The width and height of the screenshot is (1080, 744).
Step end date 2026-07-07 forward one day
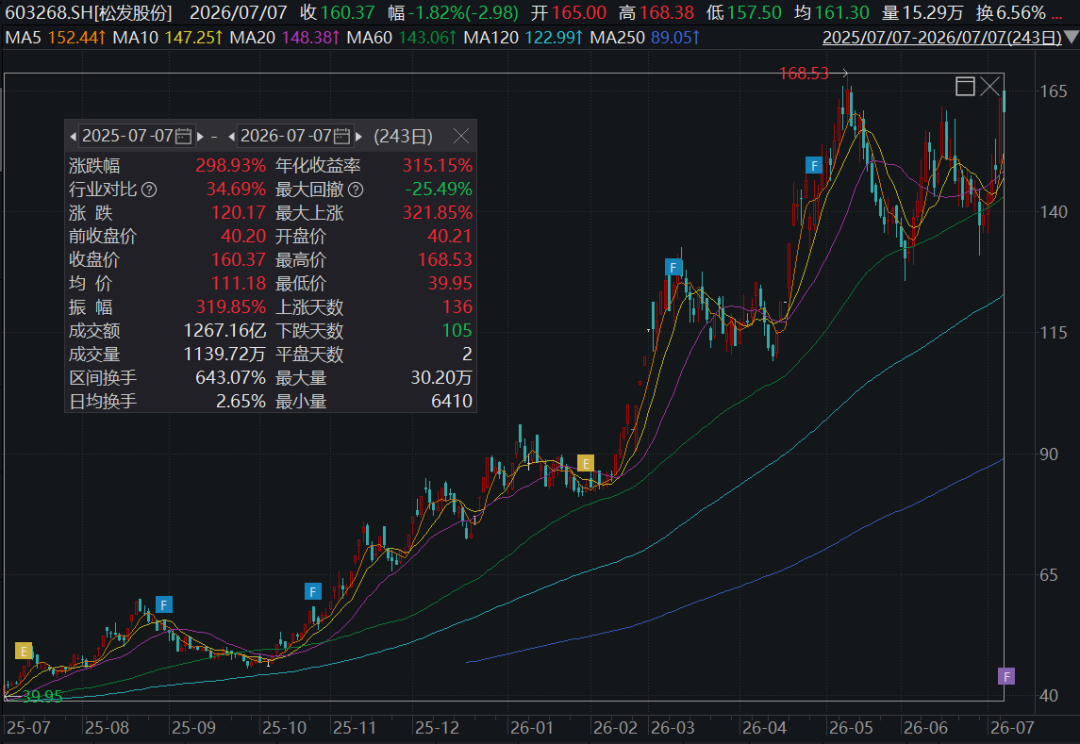pyautogui.click(x=359, y=137)
